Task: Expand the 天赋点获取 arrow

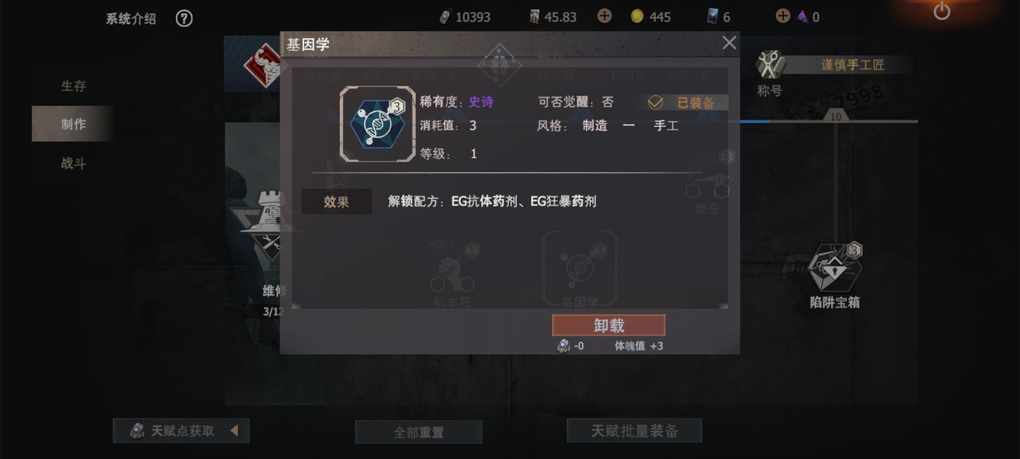Action: [234, 430]
